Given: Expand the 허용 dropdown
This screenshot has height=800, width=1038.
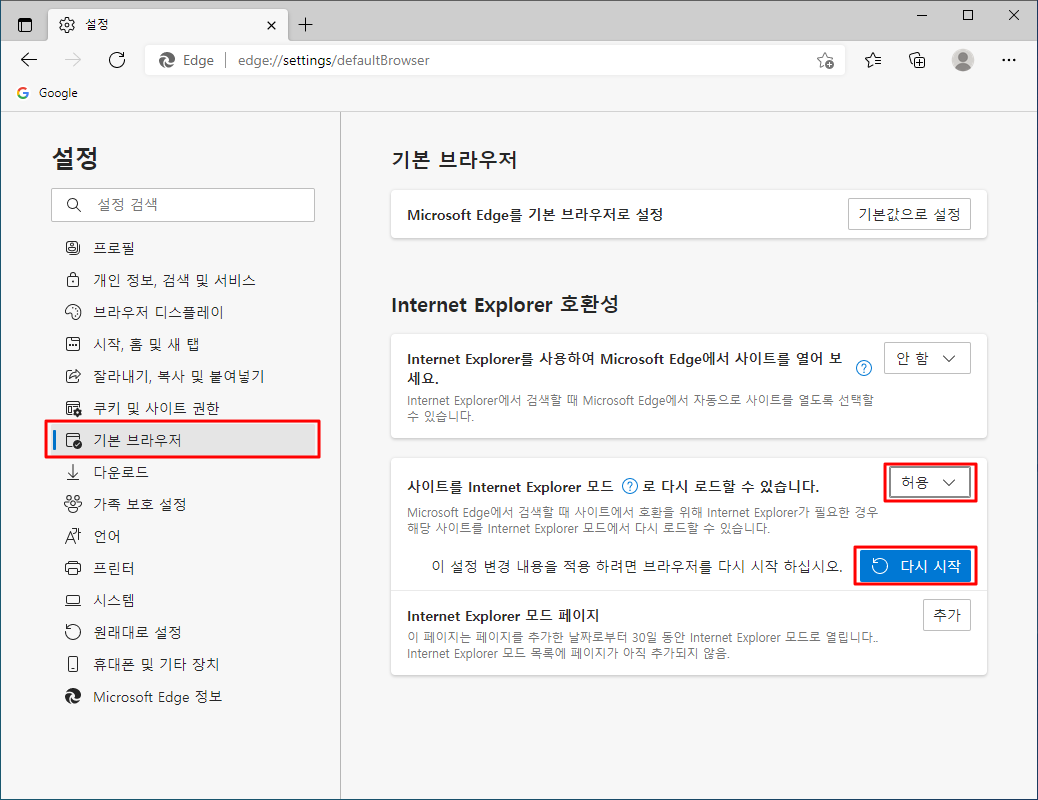Looking at the screenshot, I should (x=930, y=483).
